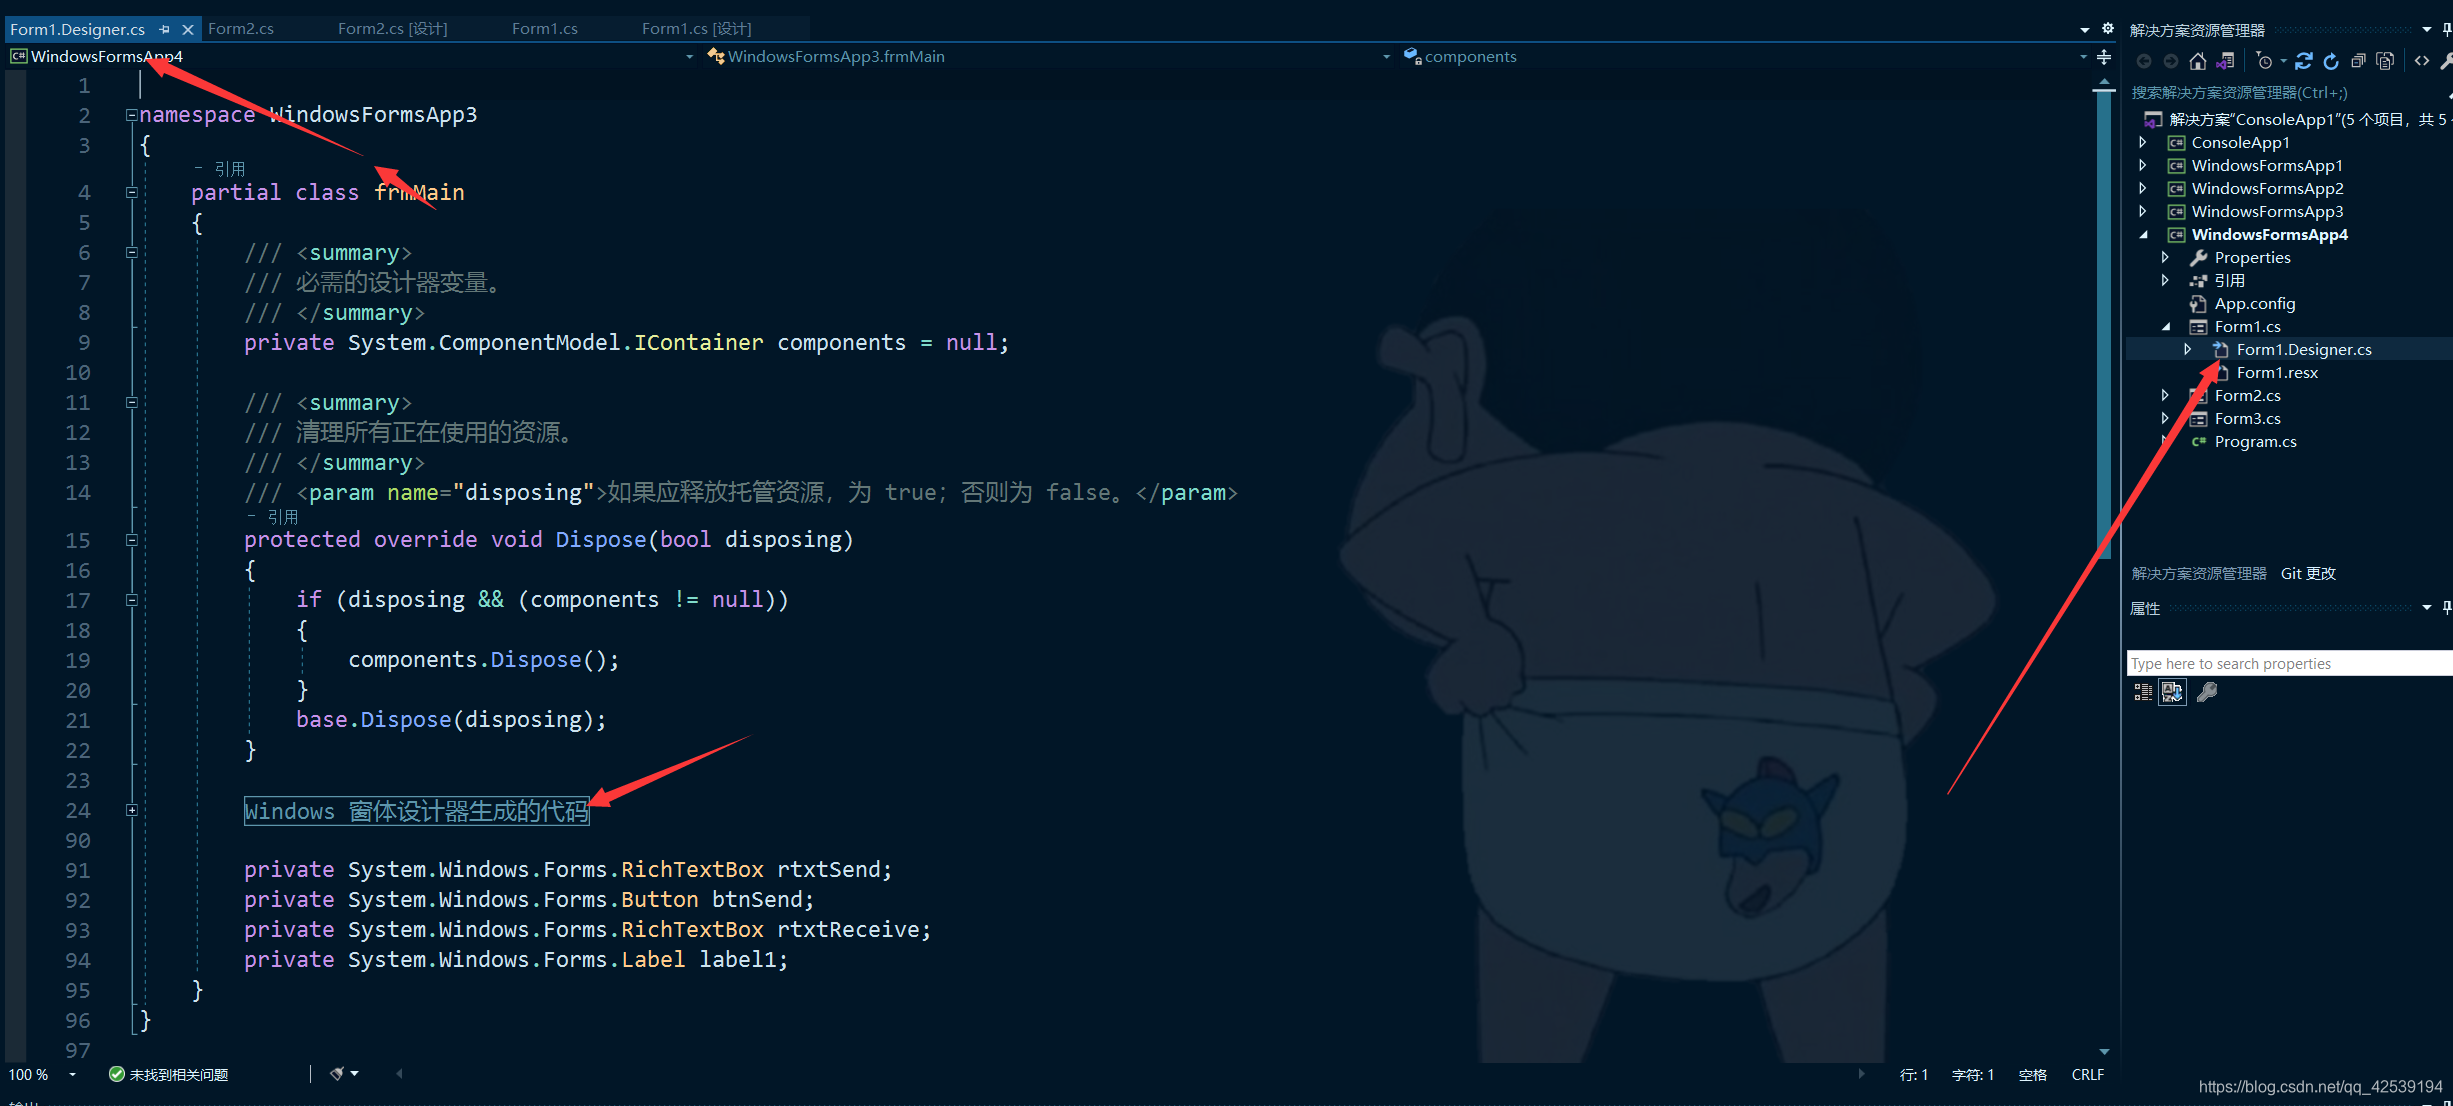This screenshot has width=2453, height=1106.
Task: Click the Collapse All icon in Solution Explorer
Action: coord(2358,62)
